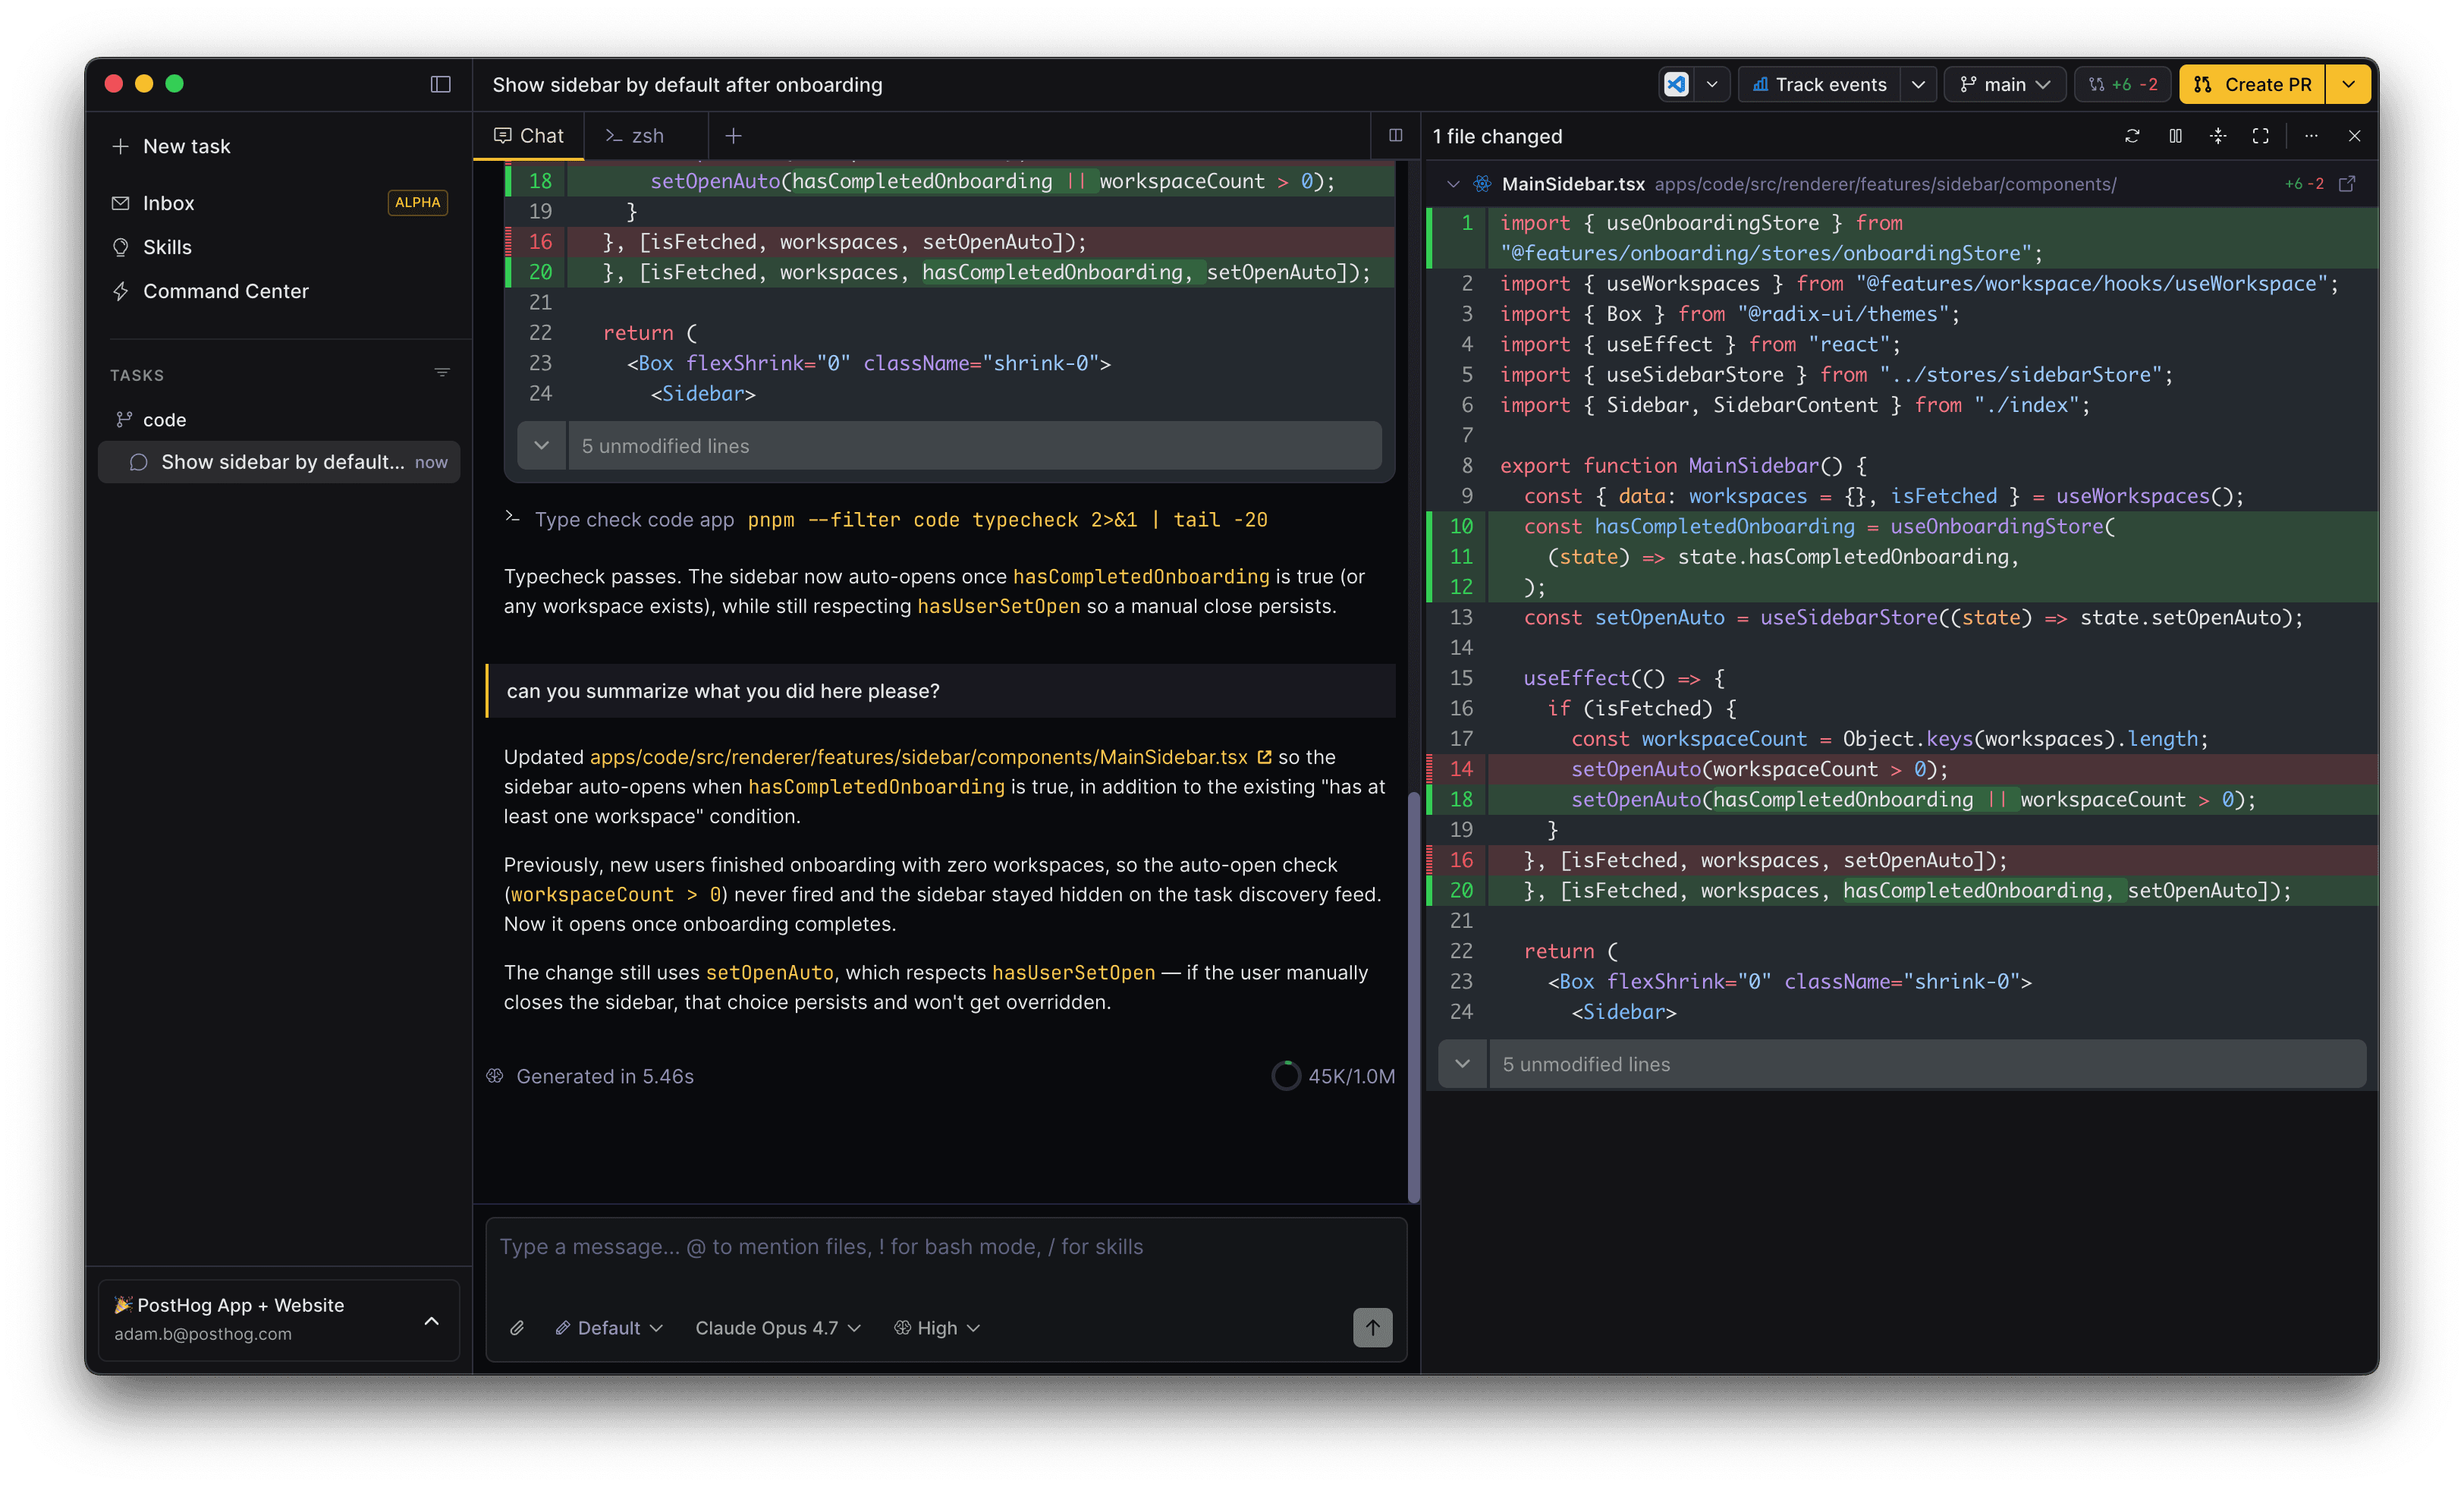The image size is (2464, 1487).
Task: Open in VS Code icon
Action: click(x=1676, y=84)
